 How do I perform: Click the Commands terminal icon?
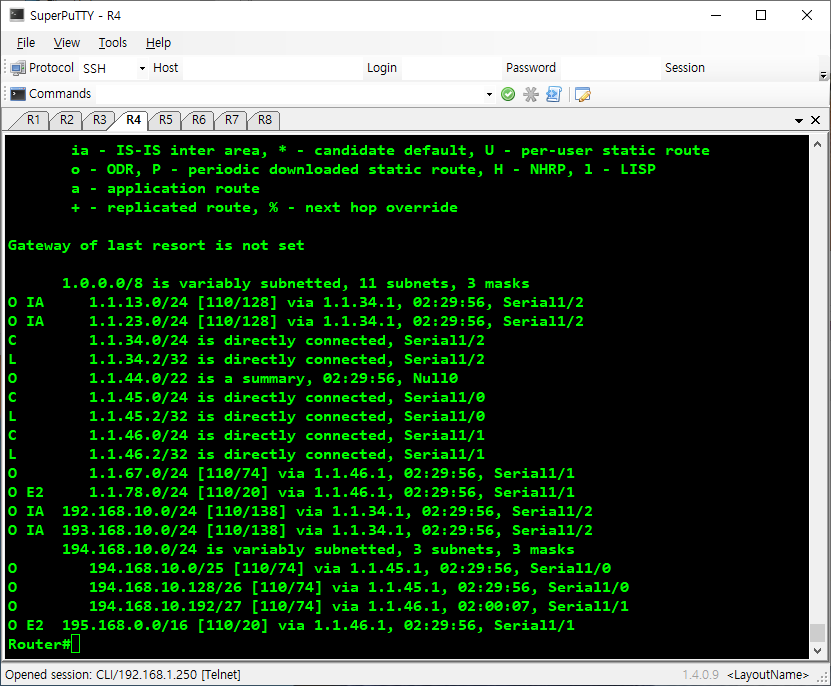pyautogui.click(x=18, y=94)
